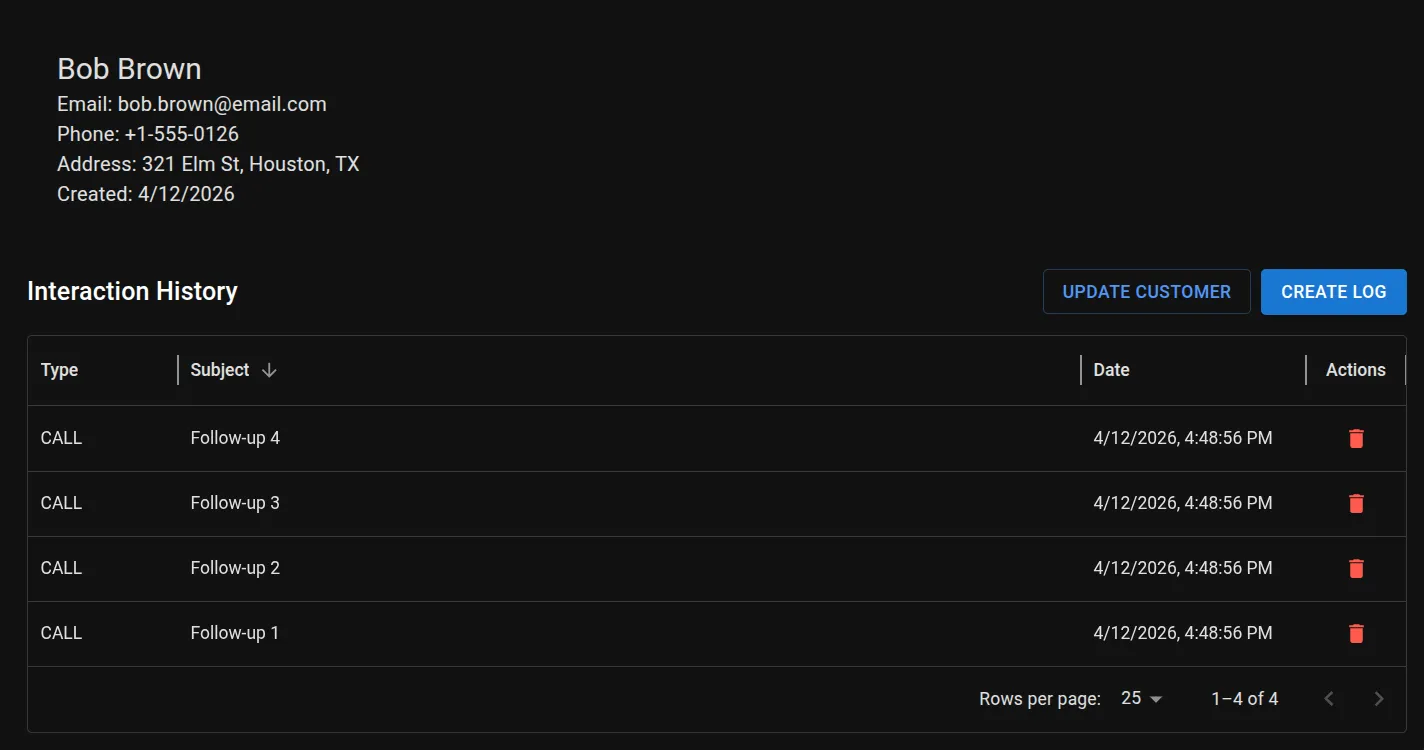Select the Follow-up 3 row subject
Viewport: 1424px width, 750px height.
coord(235,503)
